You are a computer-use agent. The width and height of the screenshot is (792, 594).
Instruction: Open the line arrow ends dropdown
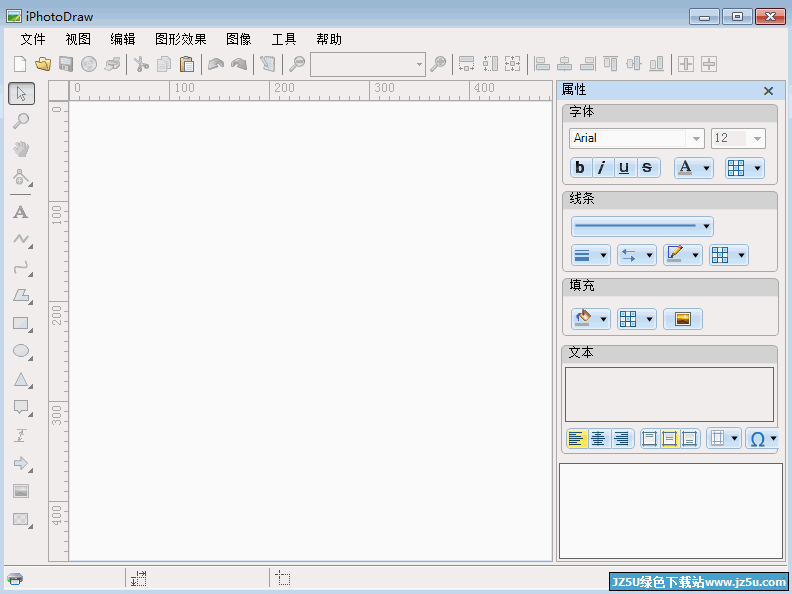[x=636, y=256]
